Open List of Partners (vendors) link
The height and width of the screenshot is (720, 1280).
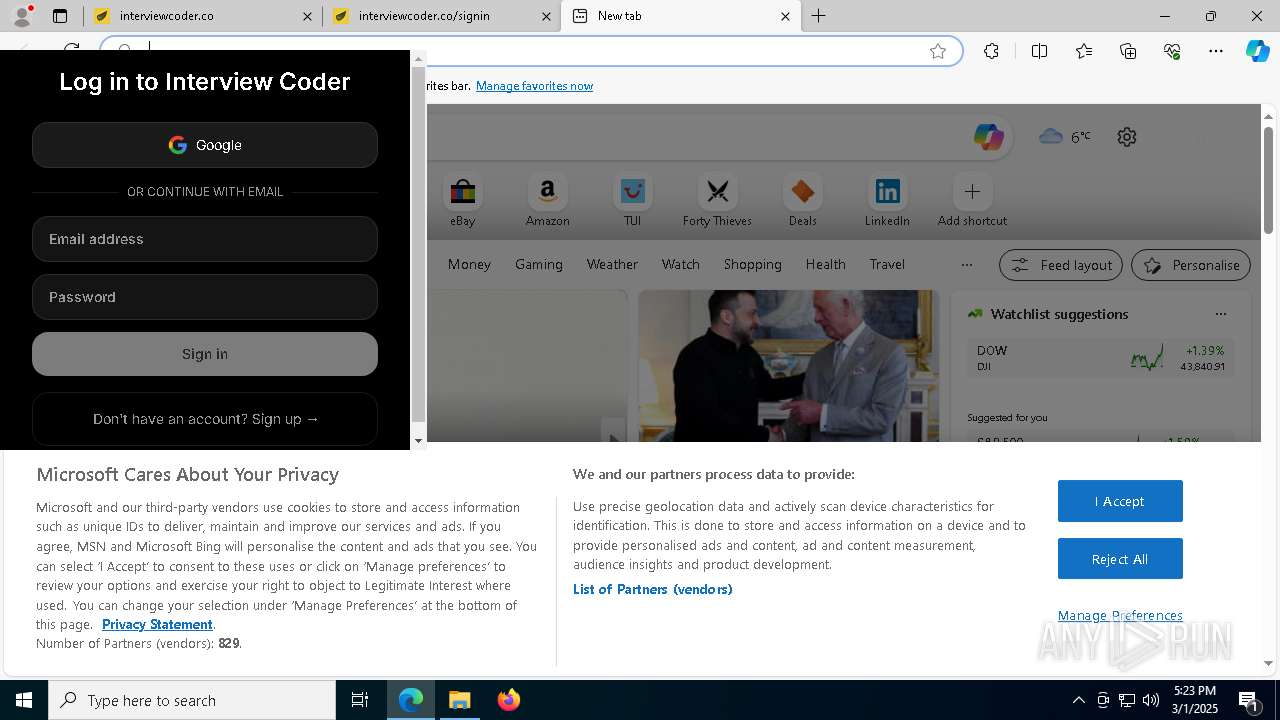[x=653, y=589]
